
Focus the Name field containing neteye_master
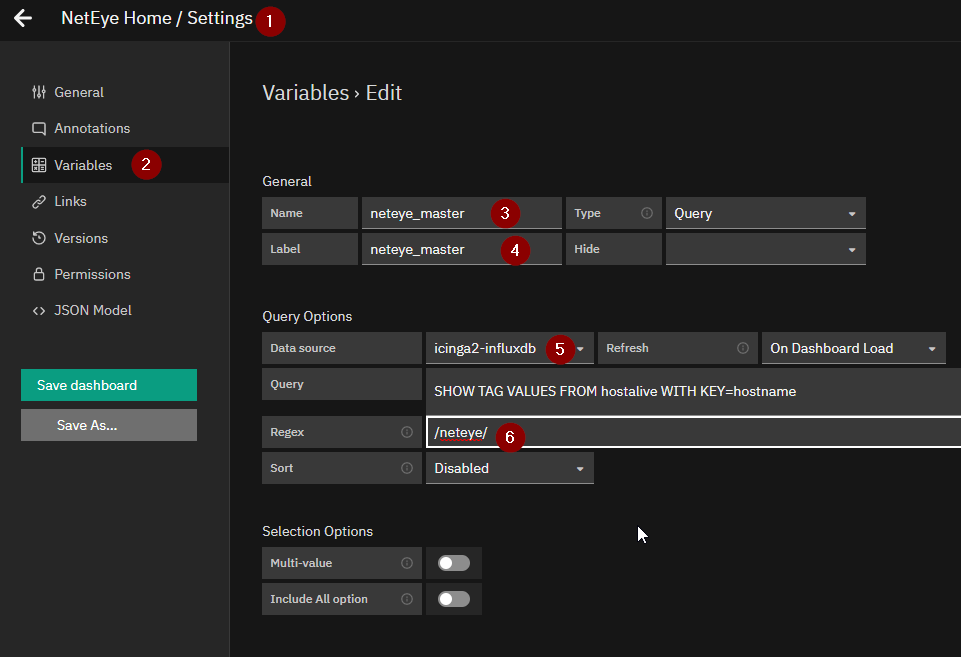click(x=462, y=213)
